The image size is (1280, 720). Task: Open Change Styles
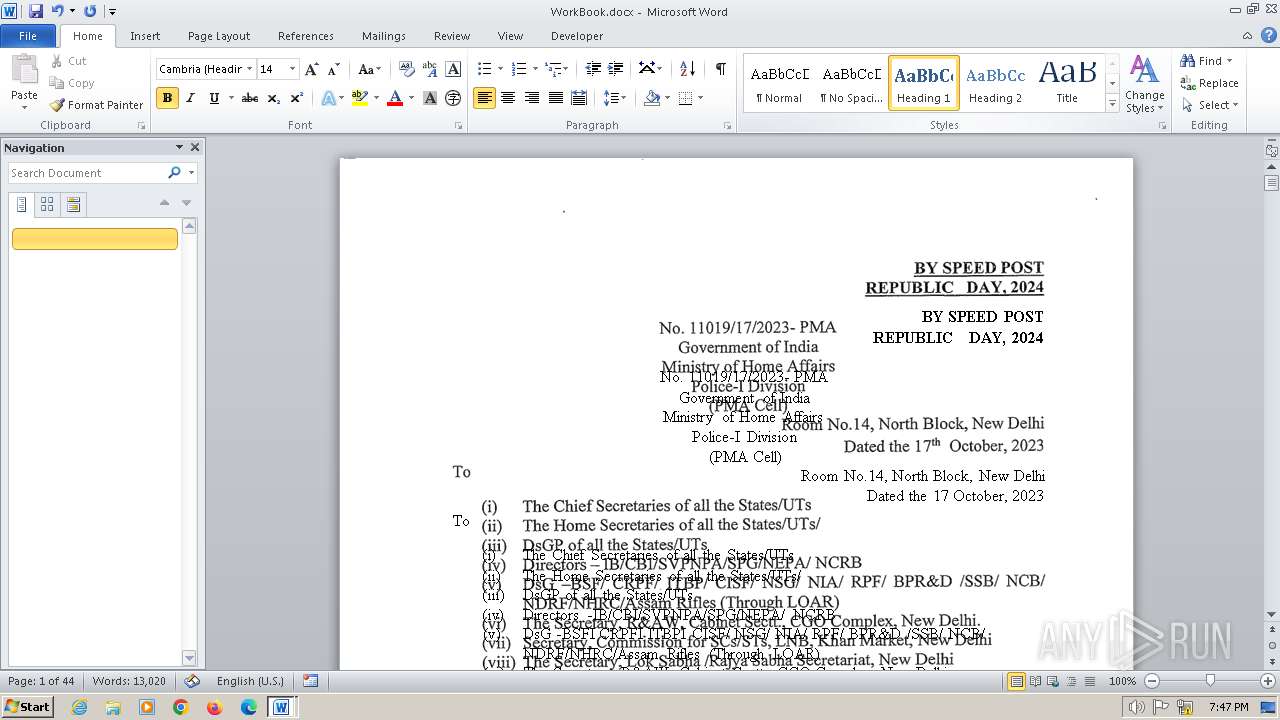pos(1144,84)
